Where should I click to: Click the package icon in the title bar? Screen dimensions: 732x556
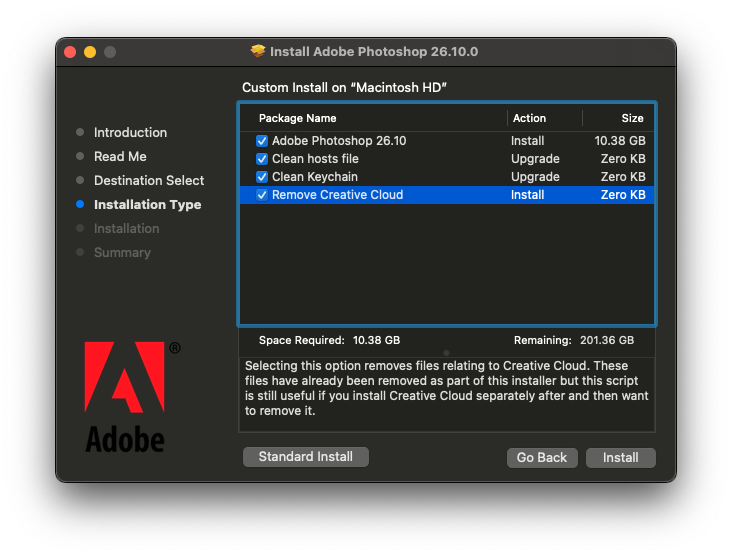click(x=258, y=51)
